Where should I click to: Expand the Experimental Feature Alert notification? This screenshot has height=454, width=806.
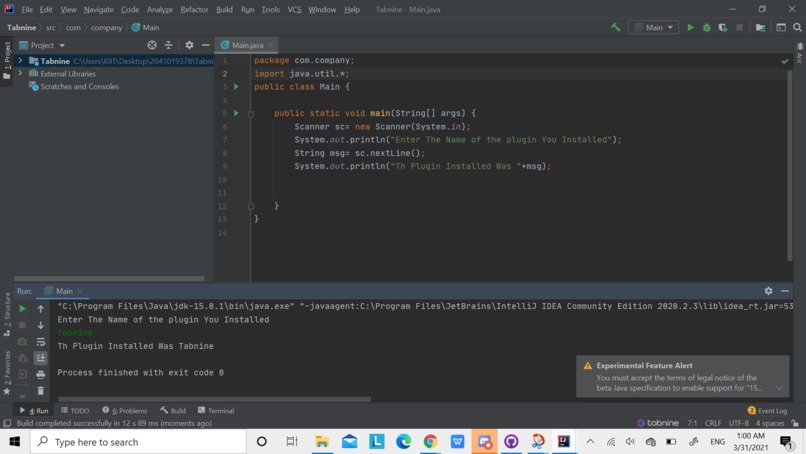[x=779, y=388]
